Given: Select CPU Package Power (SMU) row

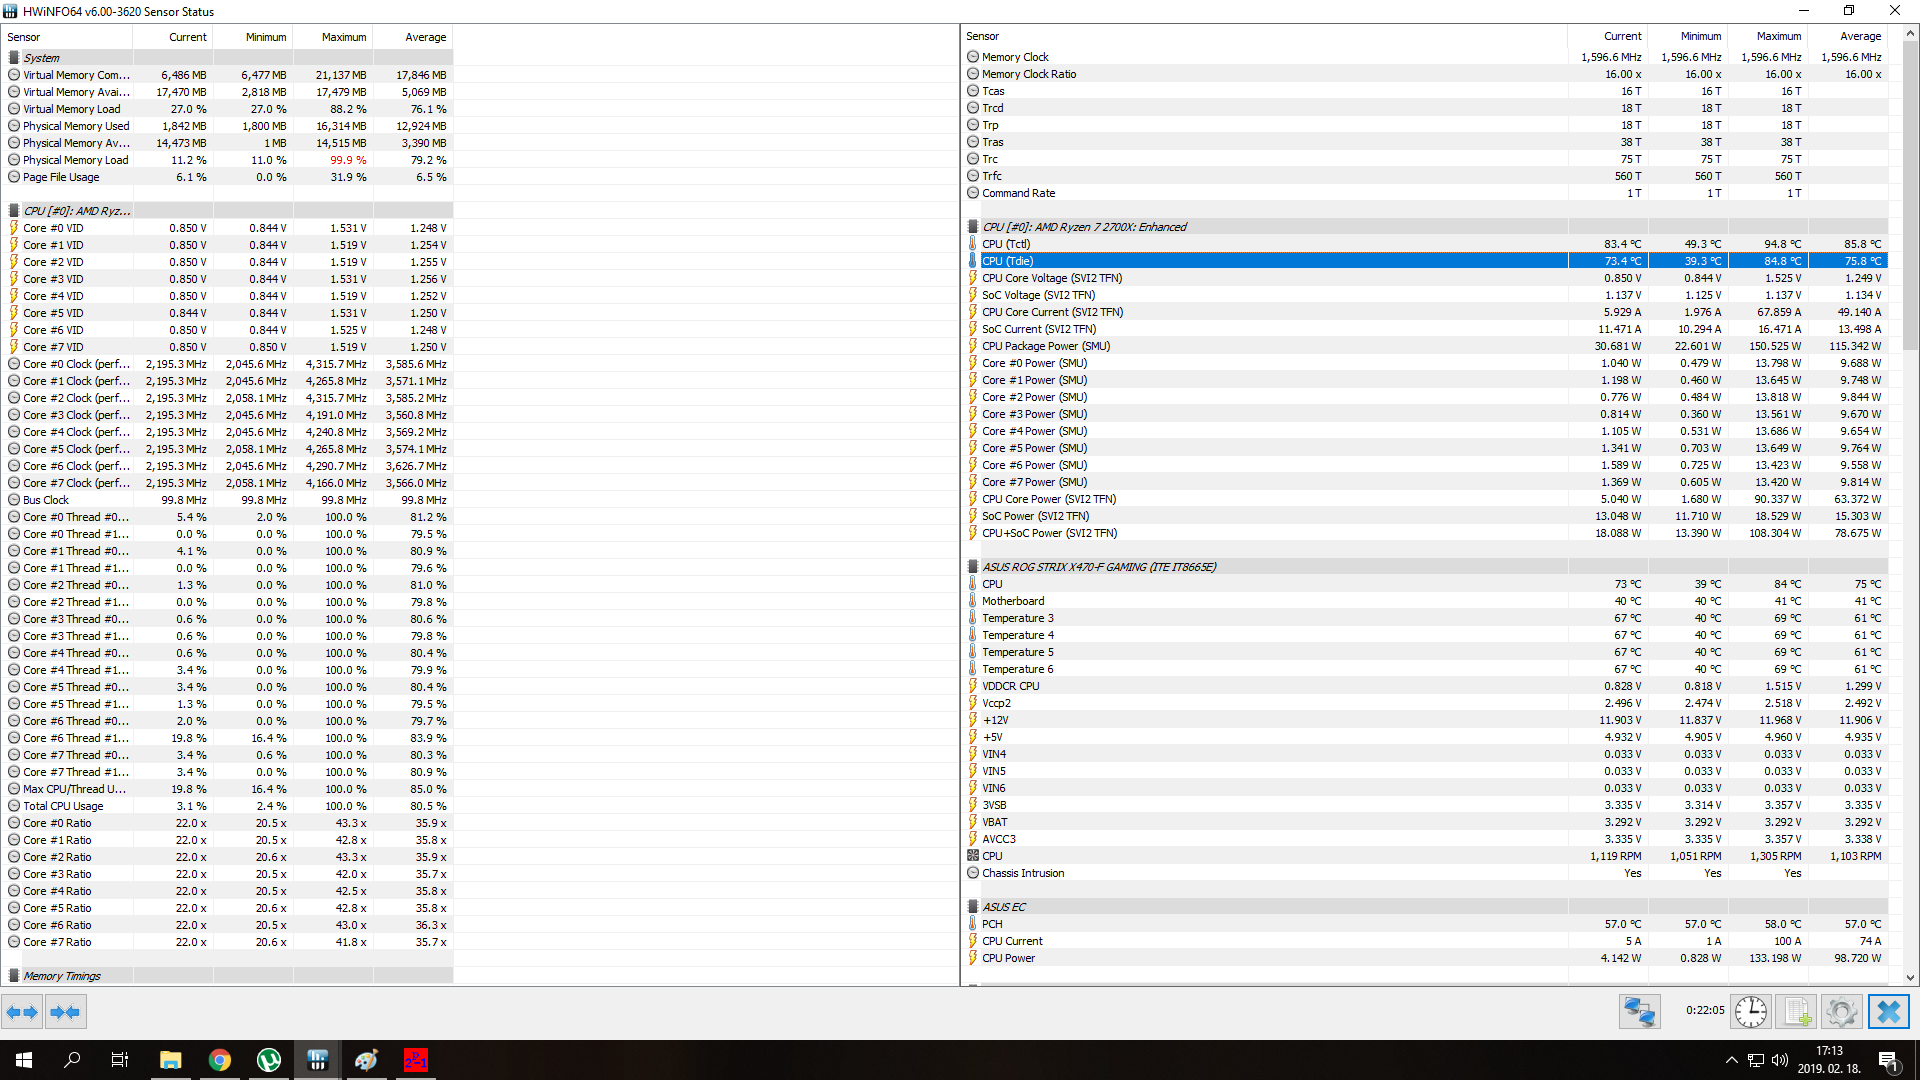Looking at the screenshot, I should [1425, 346].
